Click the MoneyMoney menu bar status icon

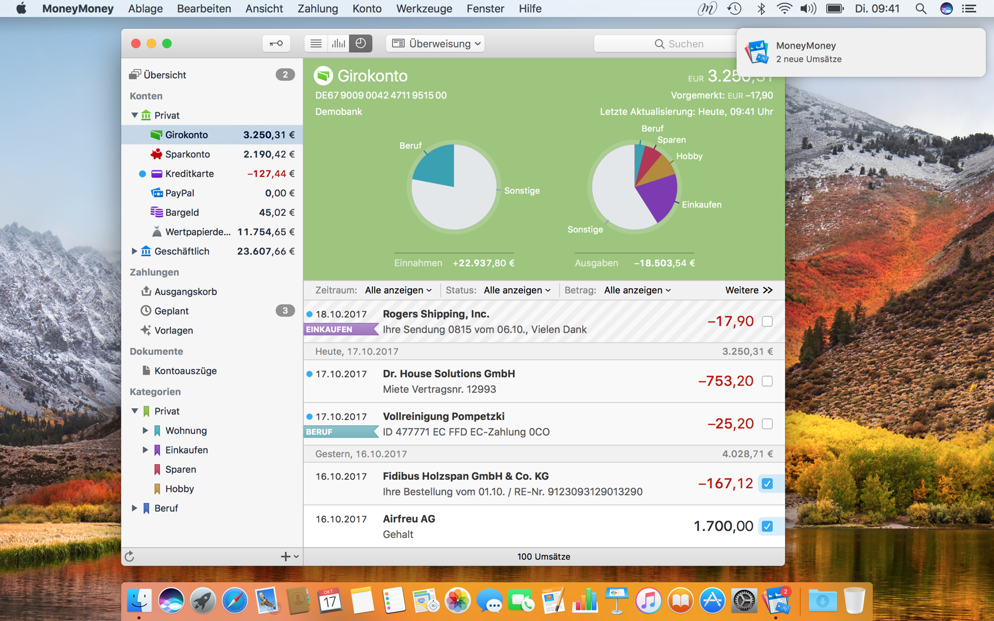click(707, 9)
